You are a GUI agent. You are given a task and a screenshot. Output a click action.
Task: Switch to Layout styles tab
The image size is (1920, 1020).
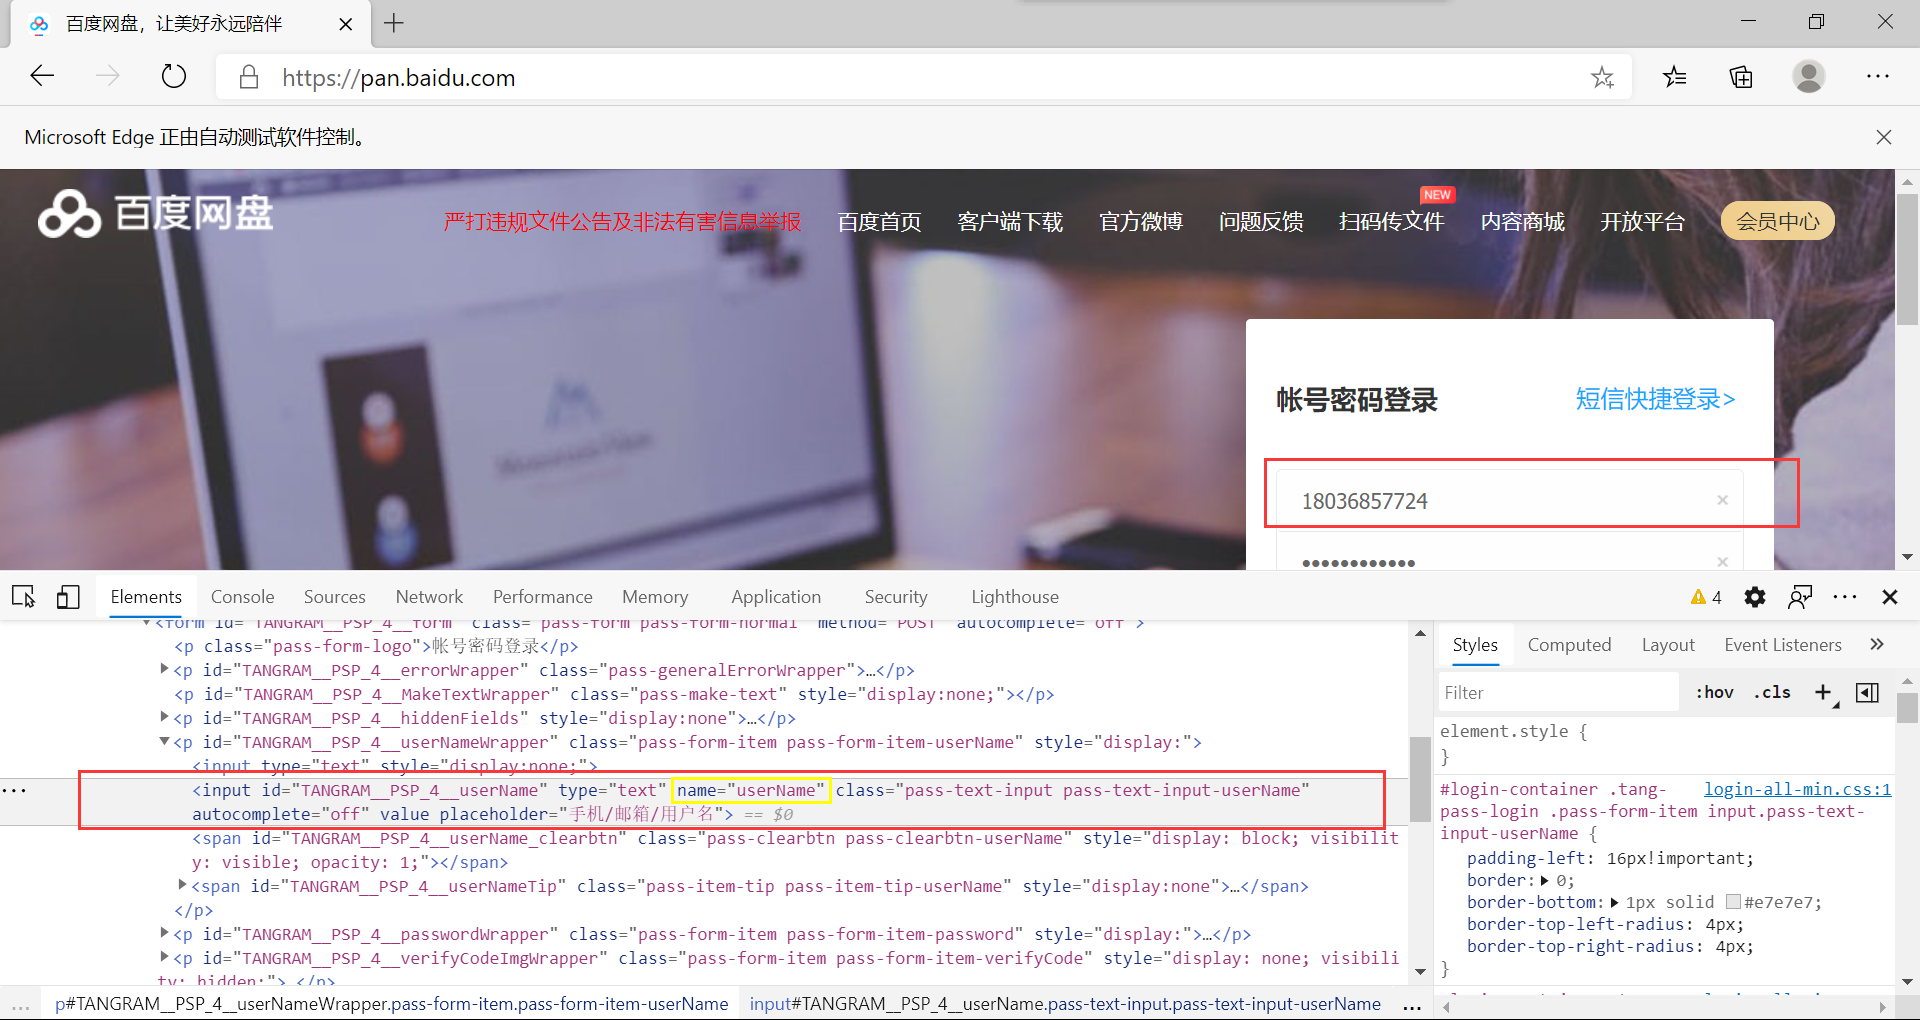coord(1668,645)
